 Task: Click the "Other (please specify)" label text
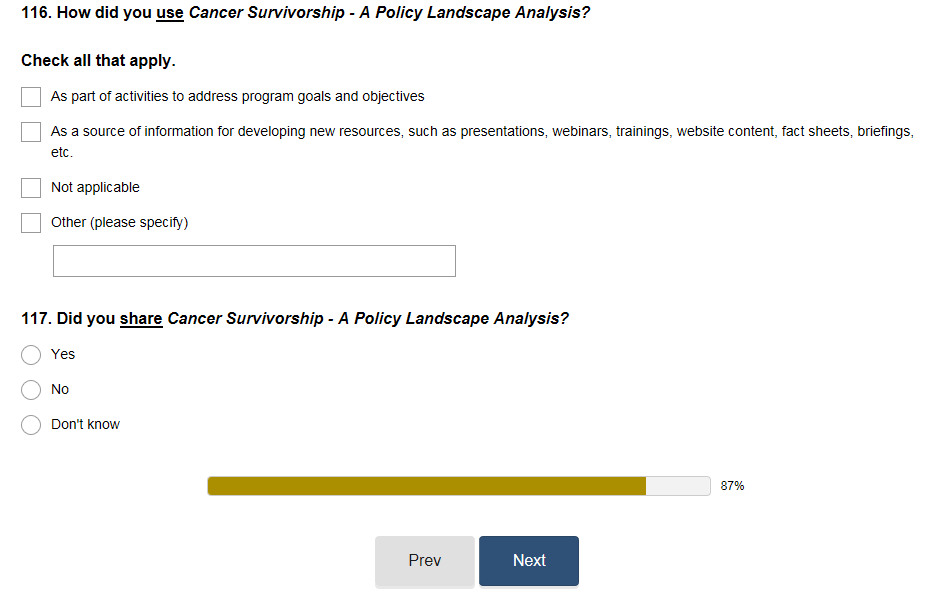(119, 223)
